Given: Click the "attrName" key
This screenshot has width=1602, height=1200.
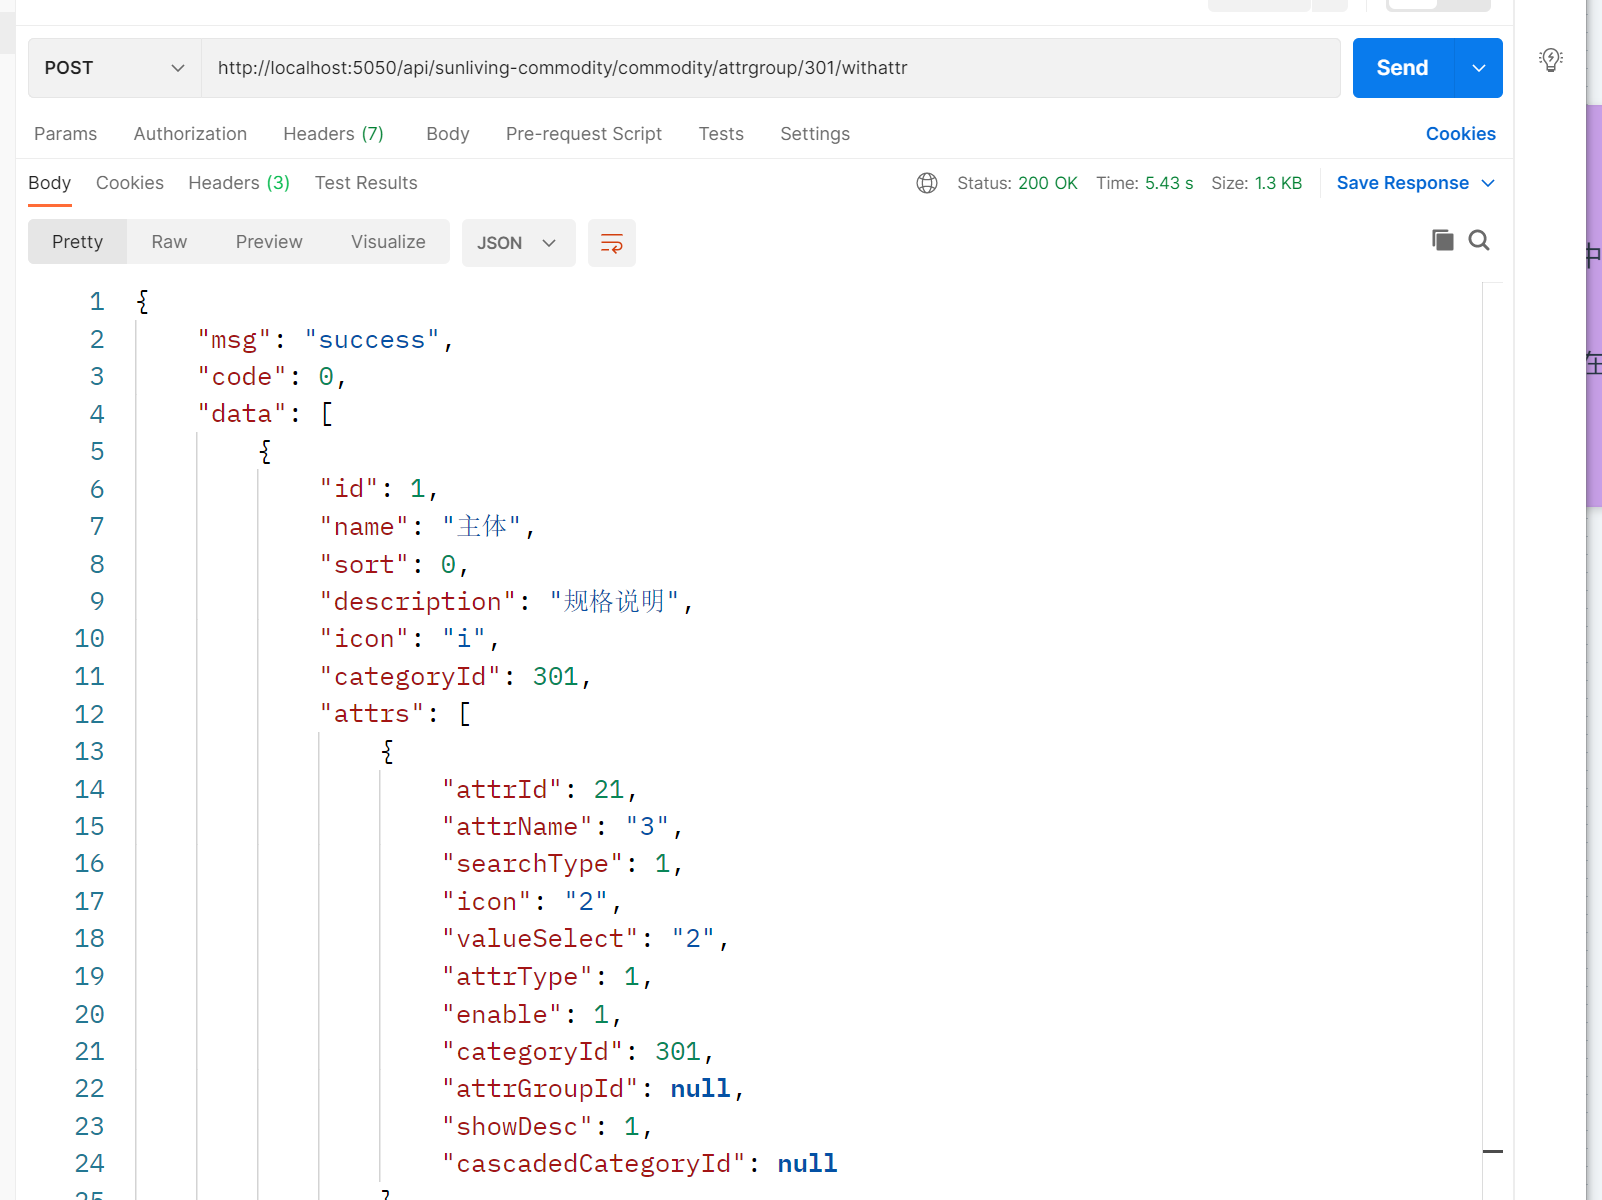Looking at the screenshot, I should 517,827.
